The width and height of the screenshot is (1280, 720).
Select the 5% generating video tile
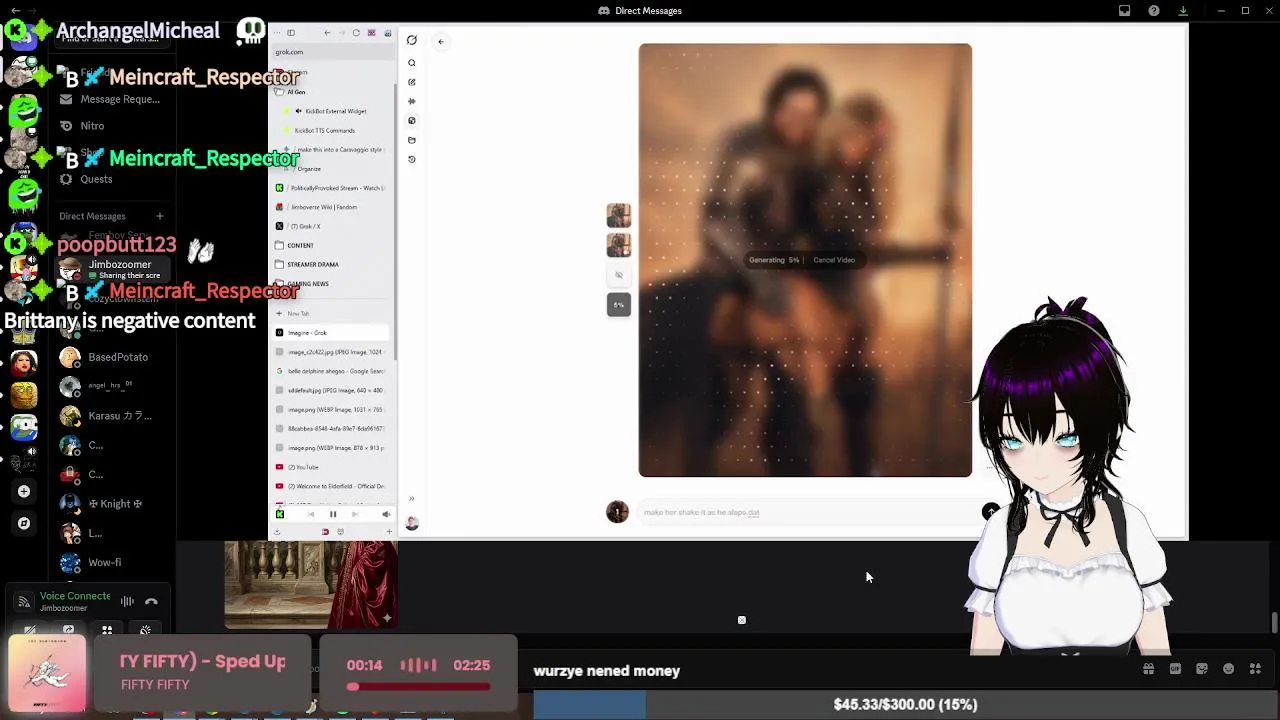(618, 305)
